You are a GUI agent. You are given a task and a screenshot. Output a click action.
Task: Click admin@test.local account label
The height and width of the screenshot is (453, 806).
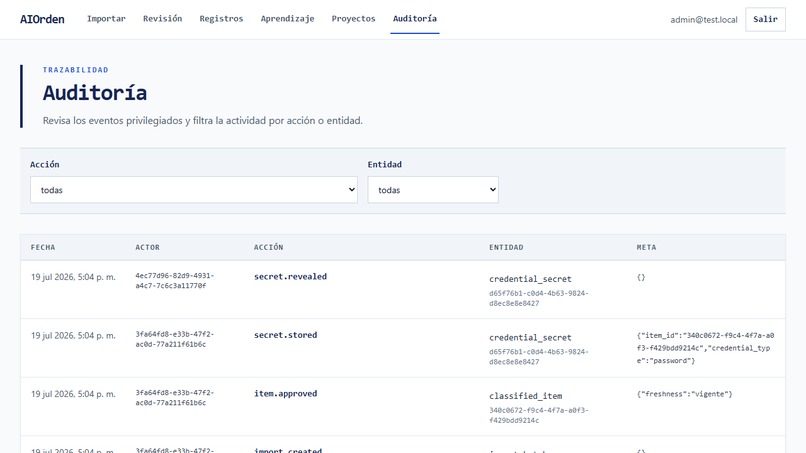(x=704, y=20)
